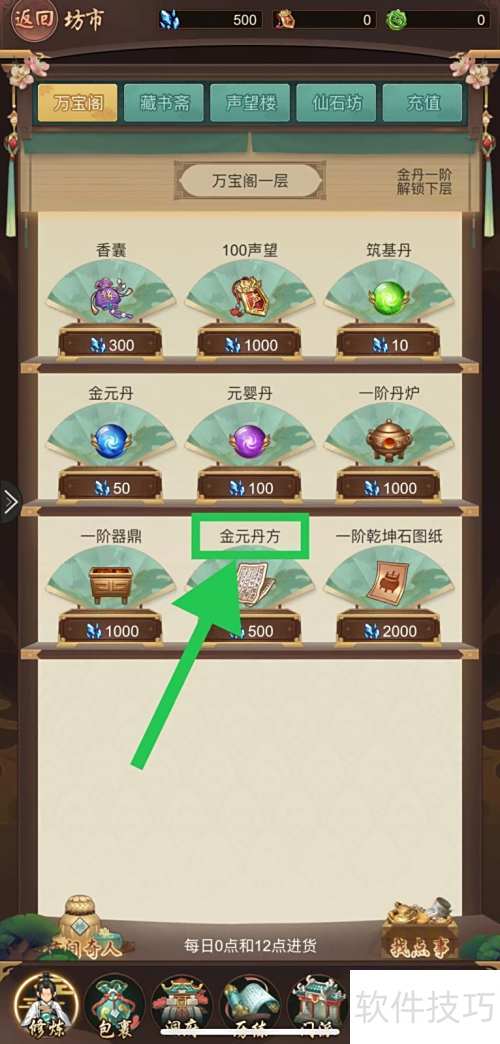Select the 100声望 reputation token item
Viewport: 500px width, 1044px height.
[250, 298]
